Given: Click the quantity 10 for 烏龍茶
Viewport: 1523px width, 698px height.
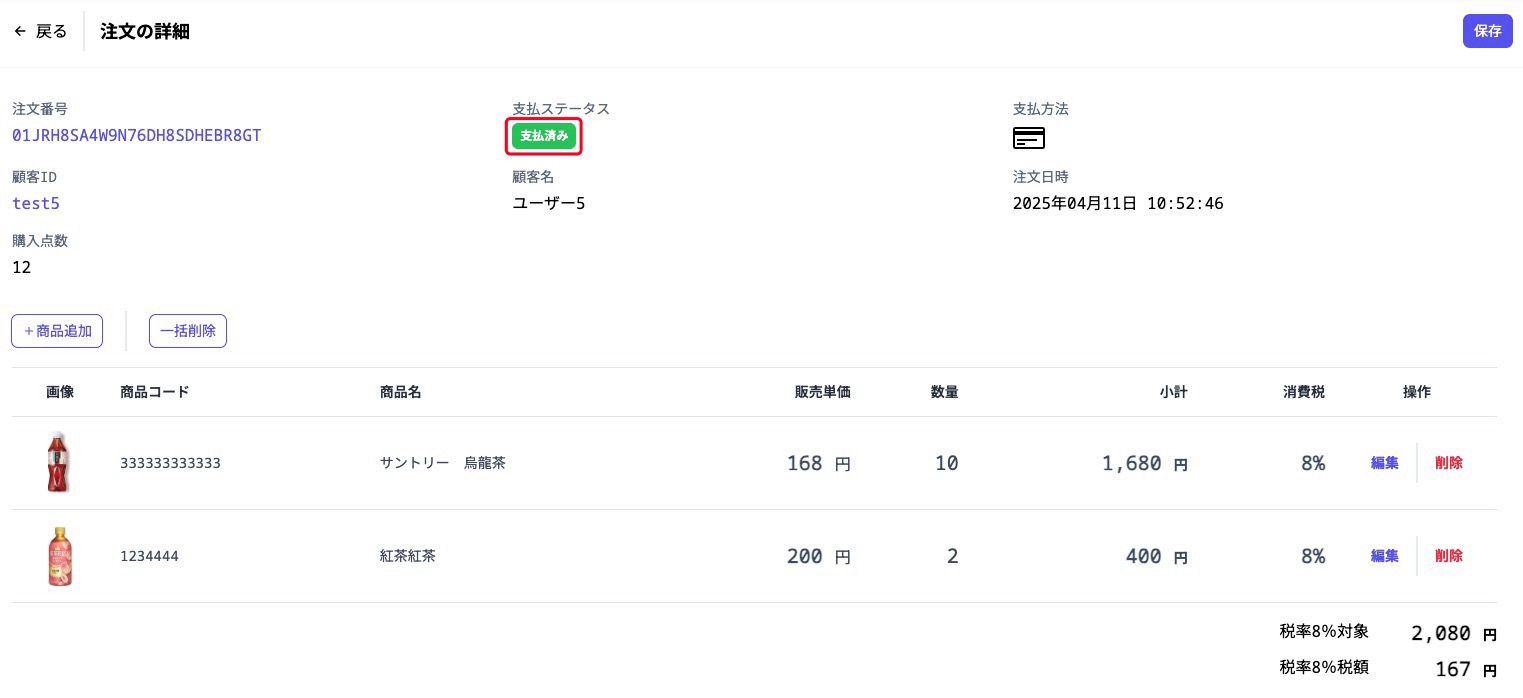Looking at the screenshot, I should point(946,463).
